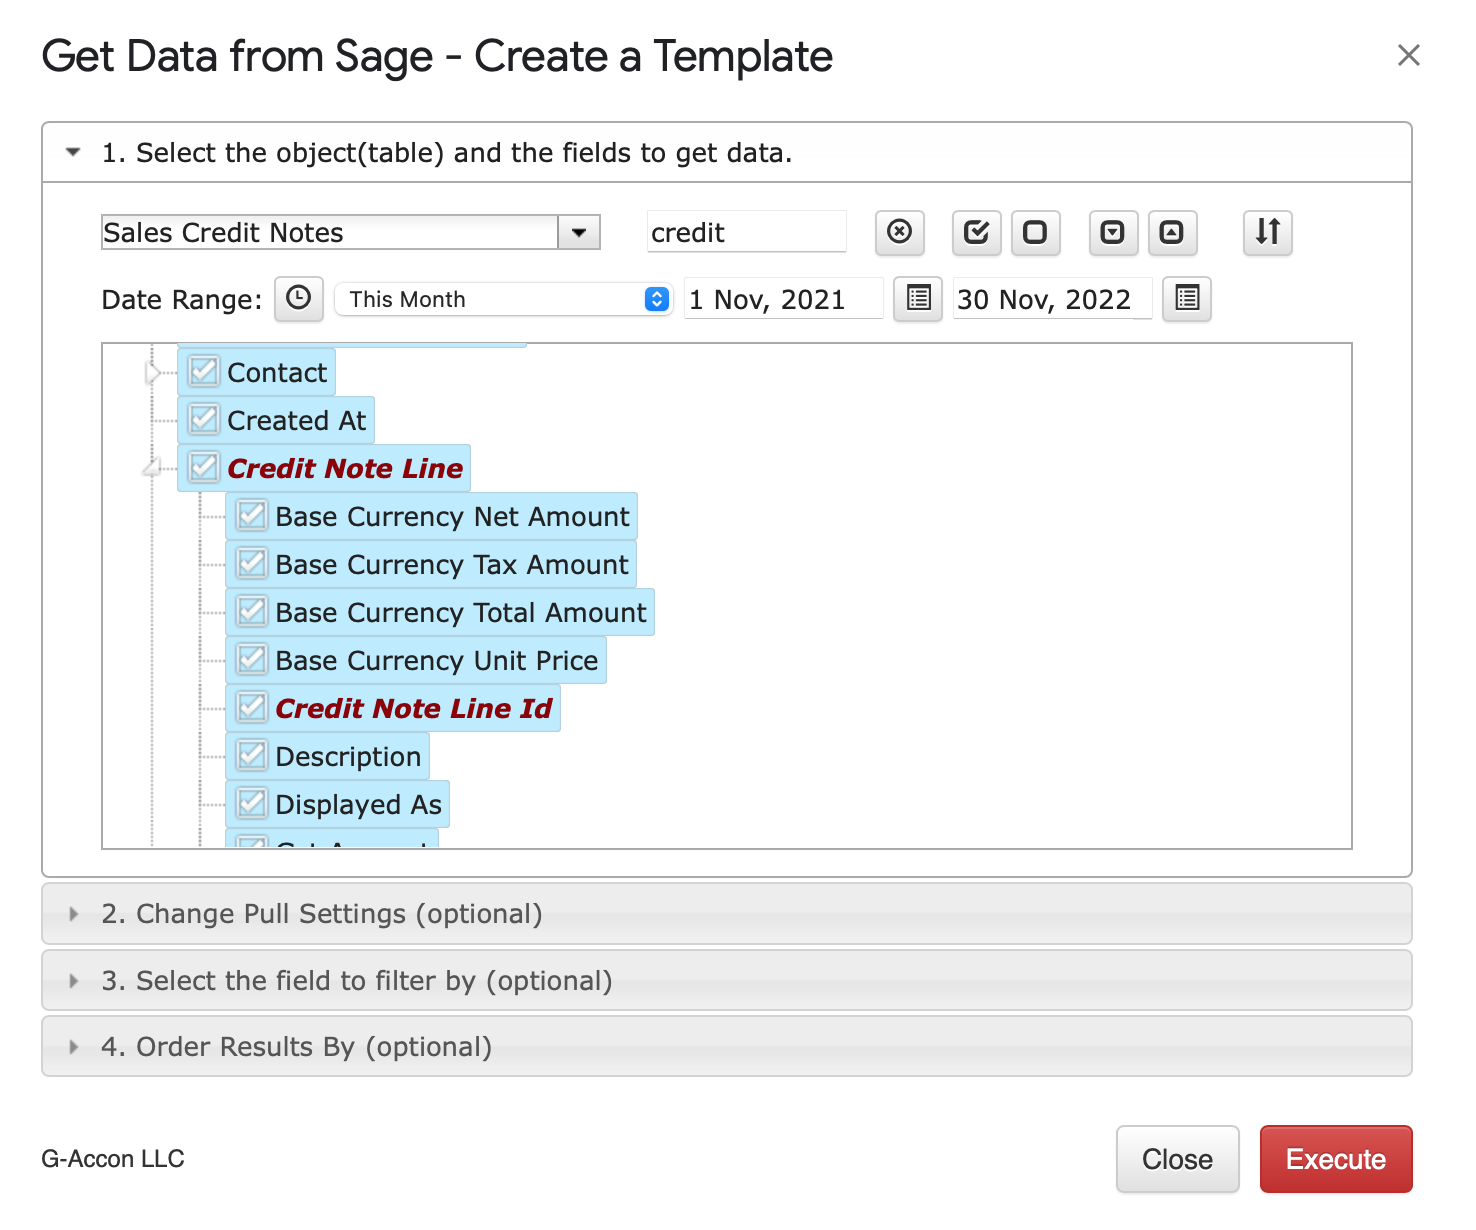Open the end date calendar picker icon

click(x=1187, y=298)
